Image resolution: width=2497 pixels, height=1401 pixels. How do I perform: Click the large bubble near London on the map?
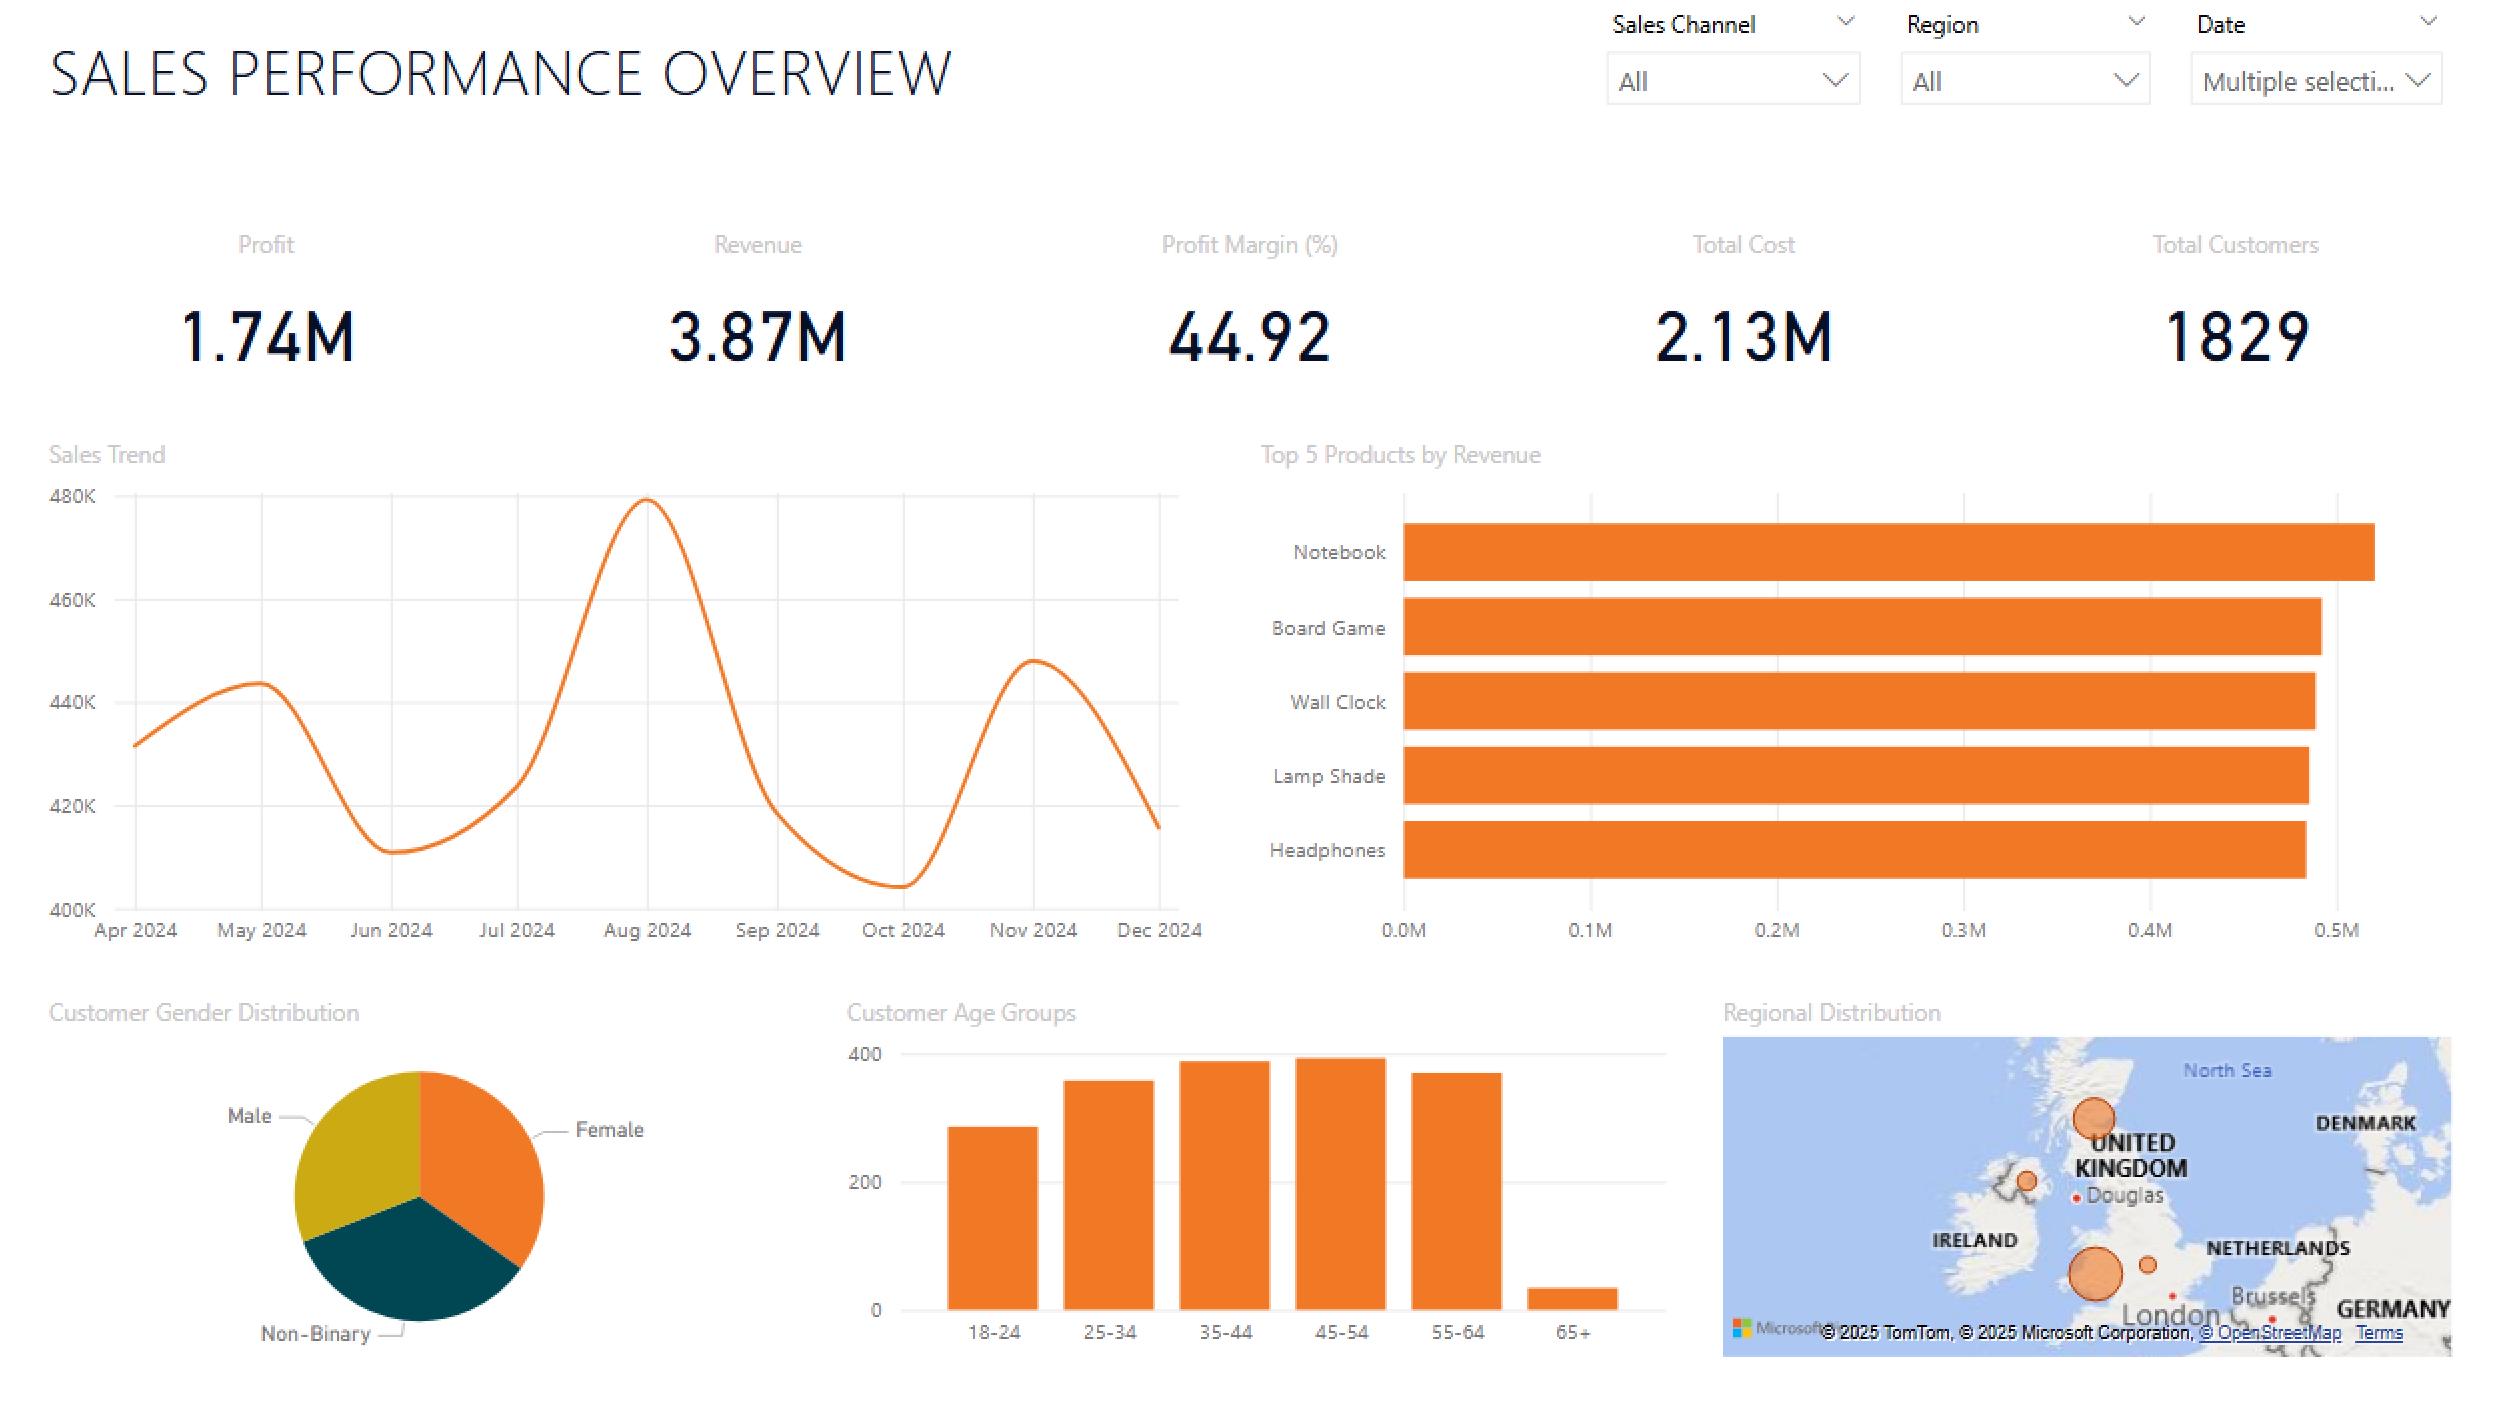pos(2096,1271)
